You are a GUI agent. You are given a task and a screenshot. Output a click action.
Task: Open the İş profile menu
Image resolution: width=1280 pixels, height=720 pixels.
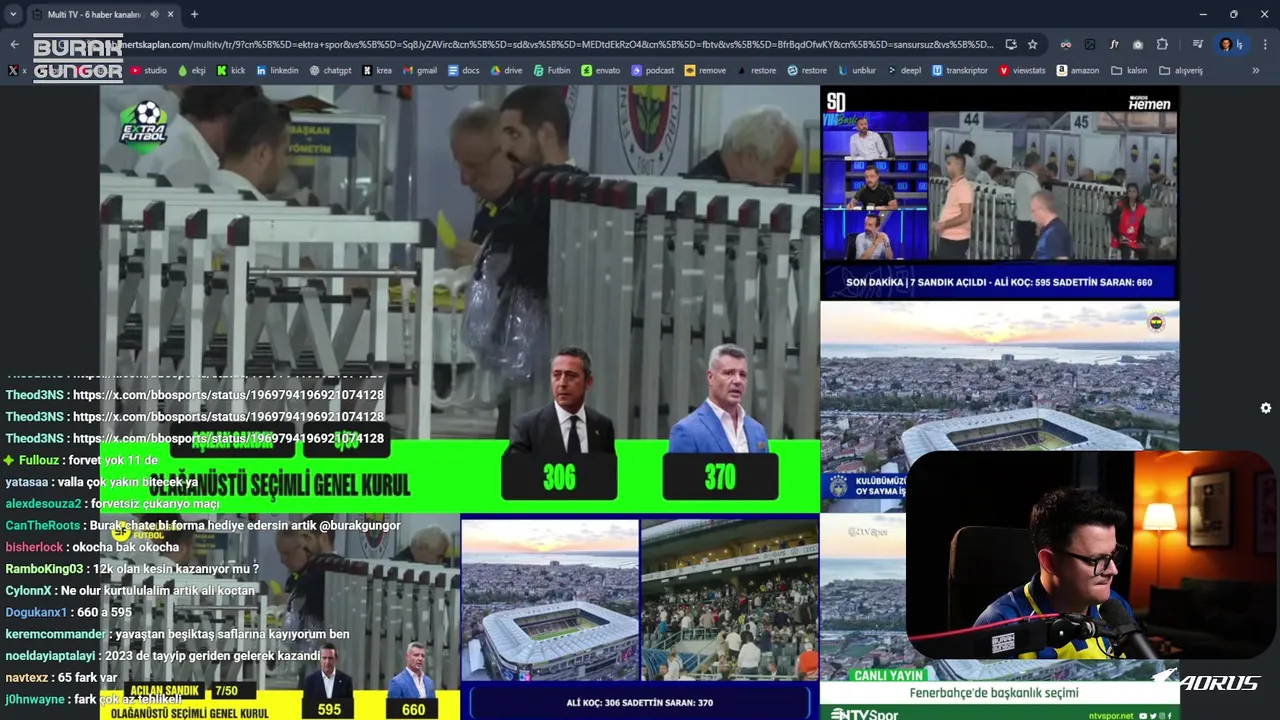tap(1230, 44)
